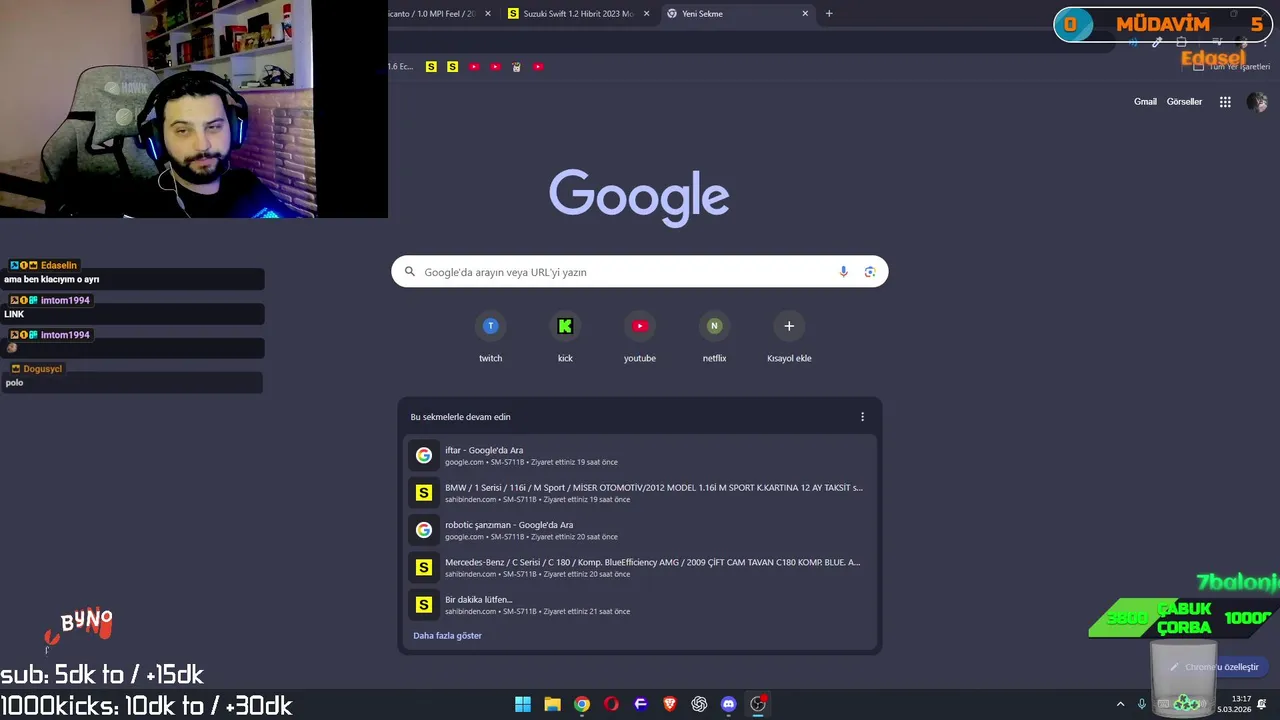Launch Opera from the taskbar
Screen dimensions: 1280x720
coord(611,704)
